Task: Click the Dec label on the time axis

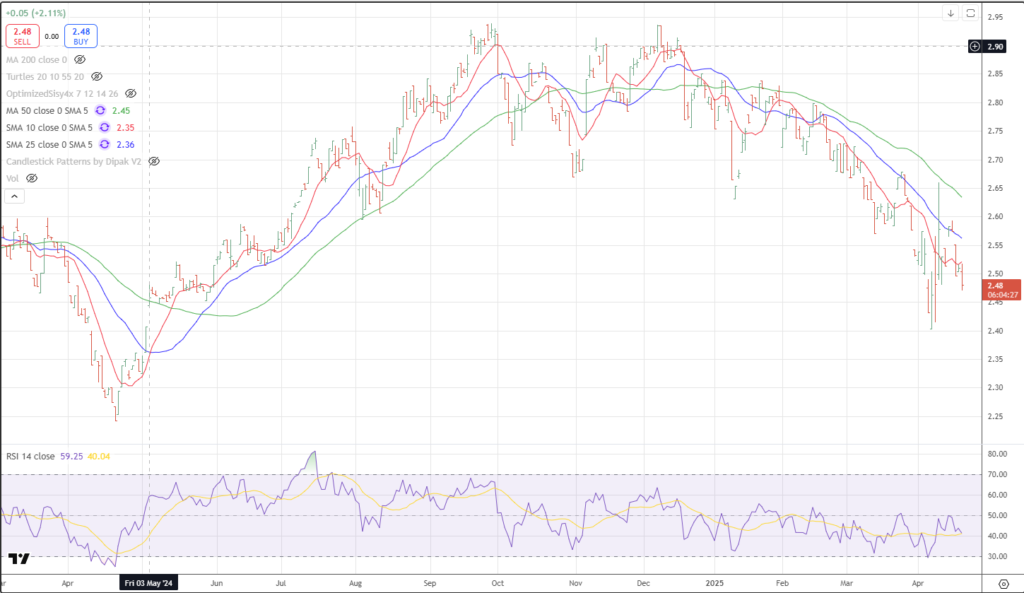Action: tap(643, 583)
